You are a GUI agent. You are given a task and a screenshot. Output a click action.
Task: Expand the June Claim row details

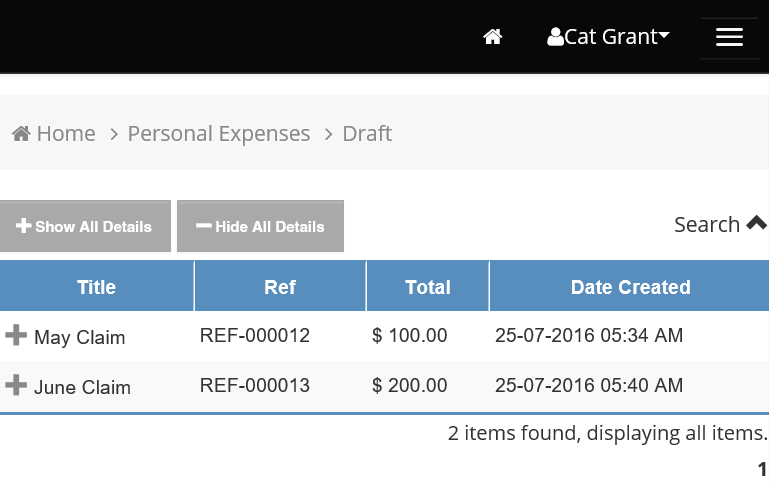coord(16,385)
